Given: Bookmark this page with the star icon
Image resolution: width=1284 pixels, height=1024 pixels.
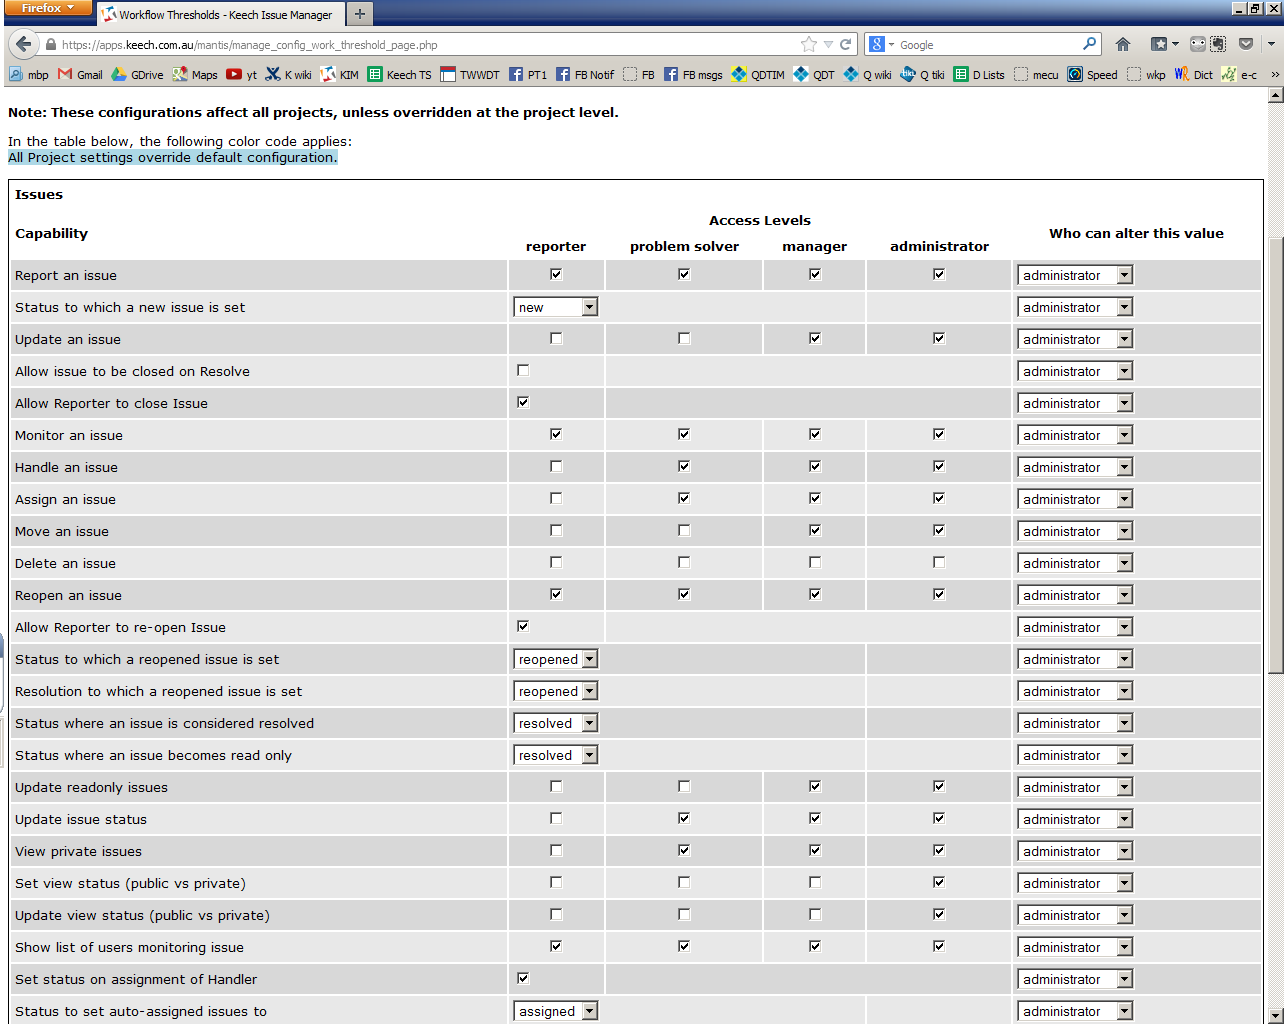Looking at the screenshot, I should [808, 44].
